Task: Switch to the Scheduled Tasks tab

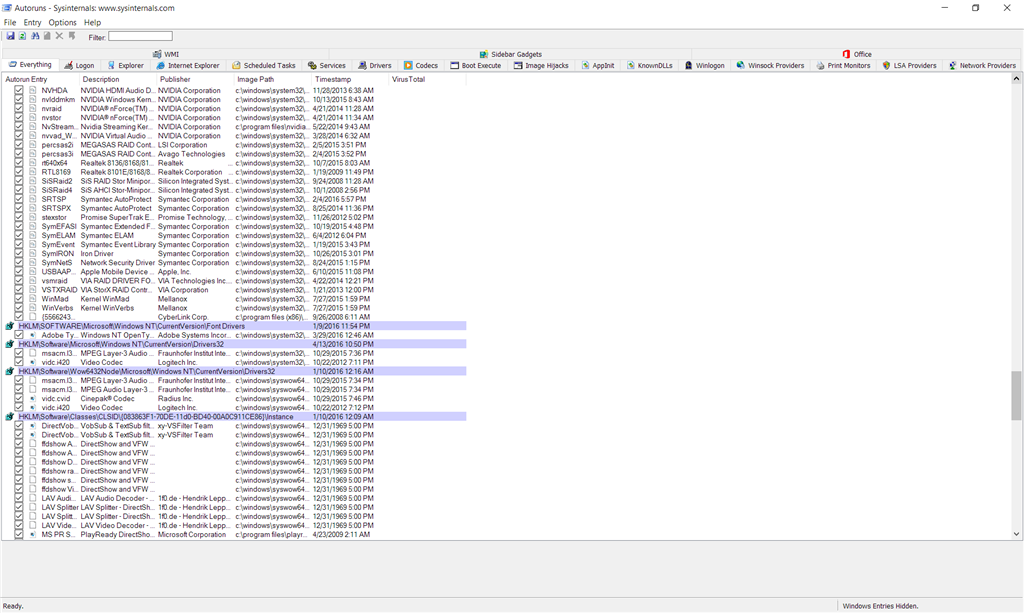Action: [x=264, y=65]
